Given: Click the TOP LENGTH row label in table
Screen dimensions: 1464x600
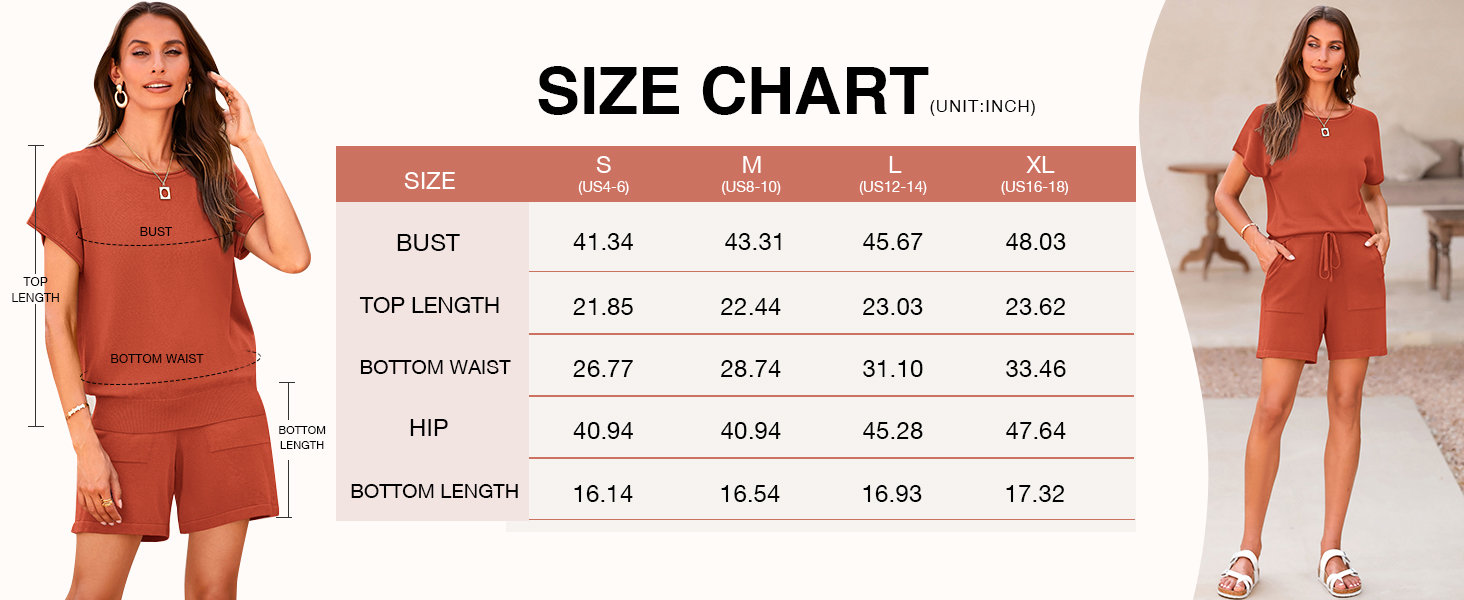Looking at the screenshot, I should 430,306.
